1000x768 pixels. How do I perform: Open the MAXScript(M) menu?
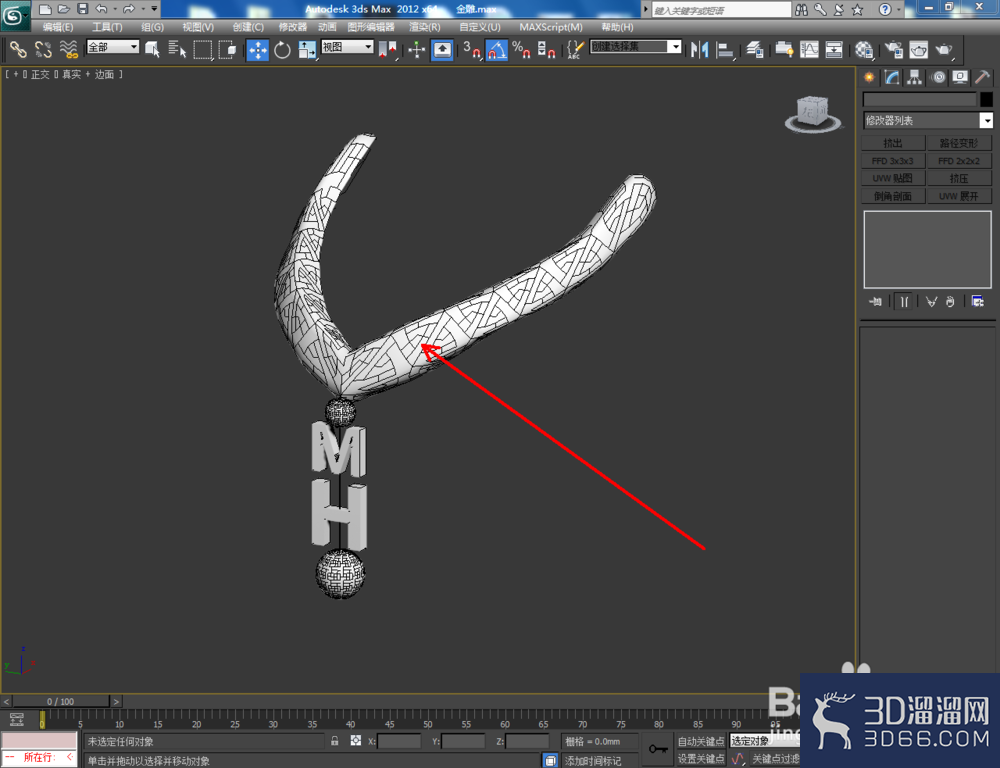point(551,27)
